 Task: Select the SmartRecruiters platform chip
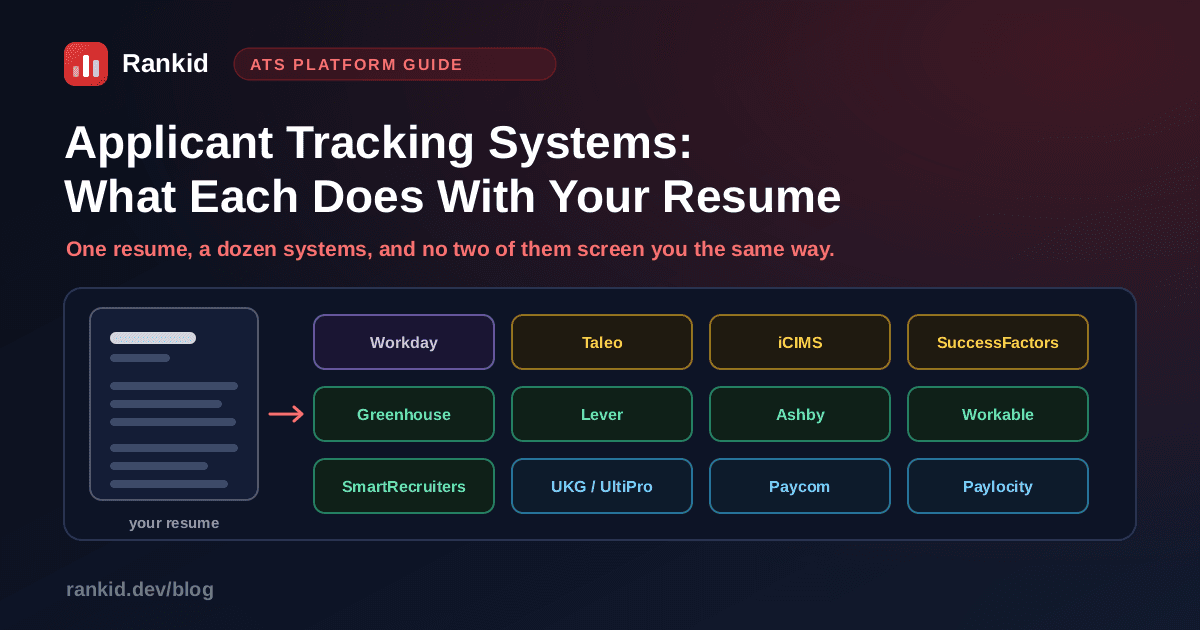click(404, 486)
